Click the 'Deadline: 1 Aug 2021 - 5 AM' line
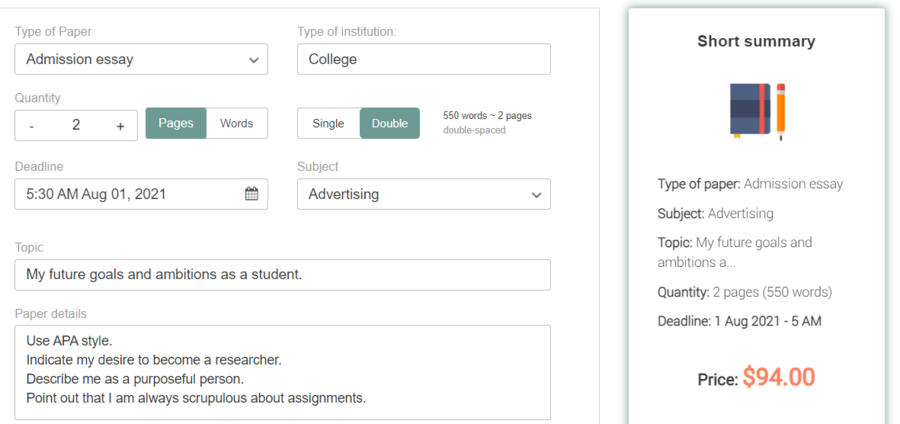The width and height of the screenshot is (900, 424). pyautogui.click(x=739, y=321)
